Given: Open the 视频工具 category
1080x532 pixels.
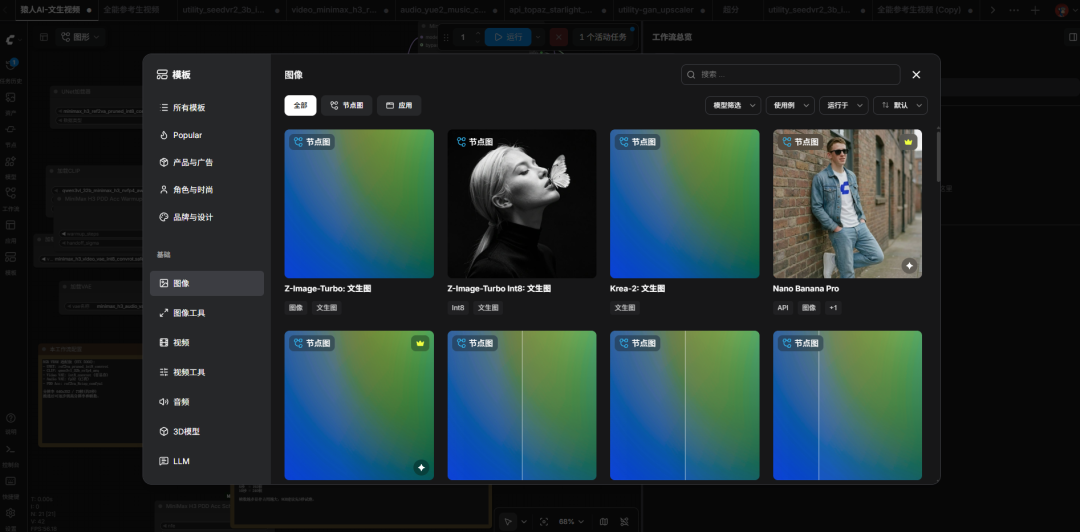Looking at the screenshot, I should click(x=207, y=372).
